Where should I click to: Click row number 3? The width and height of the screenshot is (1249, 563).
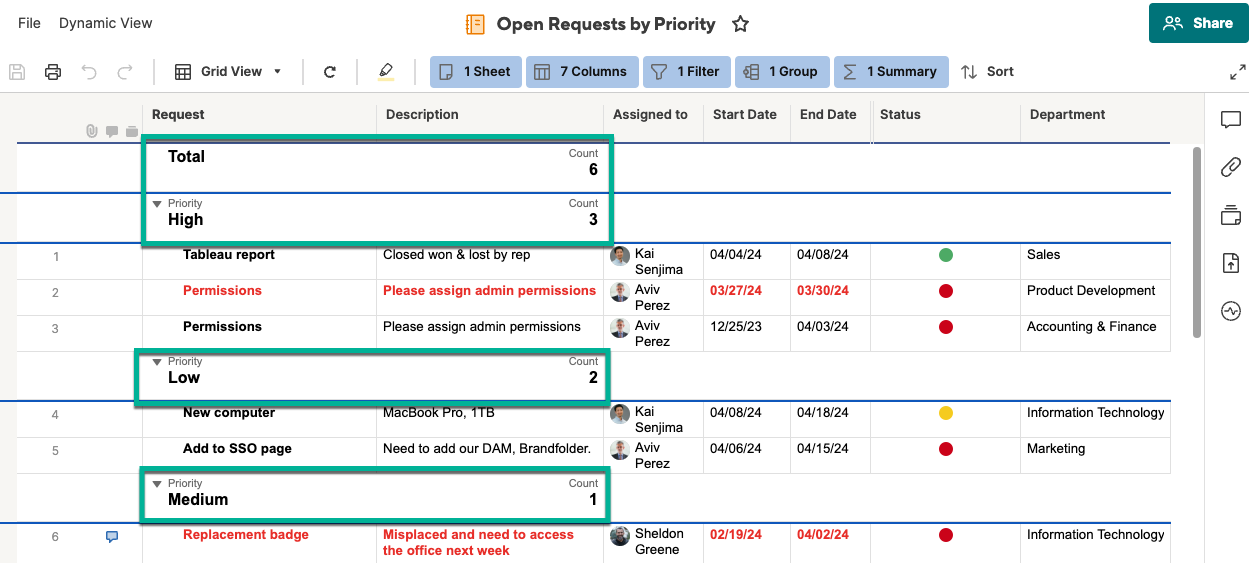coord(55,329)
